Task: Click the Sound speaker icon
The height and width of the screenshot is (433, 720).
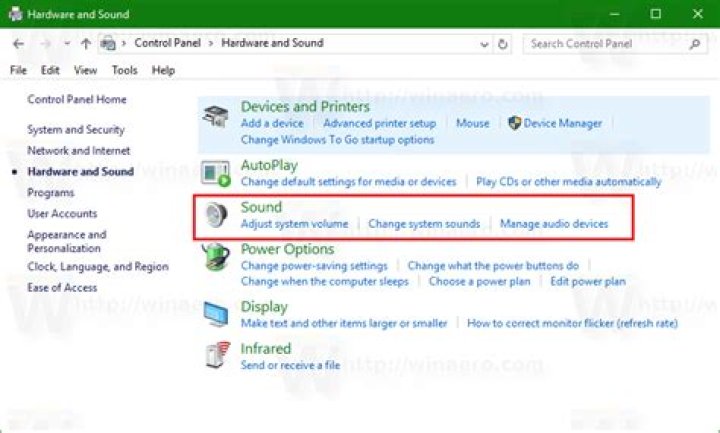Action: 216,215
